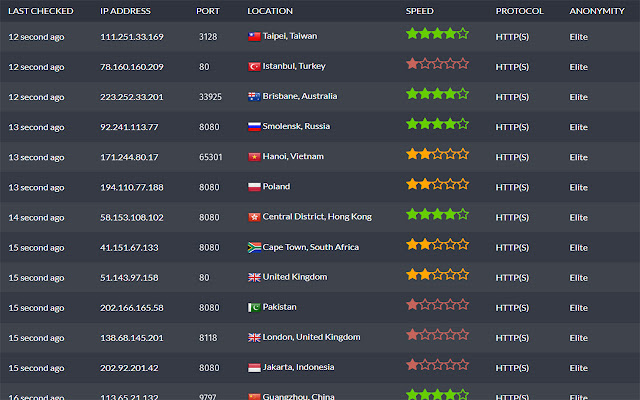The height and width of the screenshot is (400, 640).
Task: Click the Russia flag icon
Action: click(254, 127)
